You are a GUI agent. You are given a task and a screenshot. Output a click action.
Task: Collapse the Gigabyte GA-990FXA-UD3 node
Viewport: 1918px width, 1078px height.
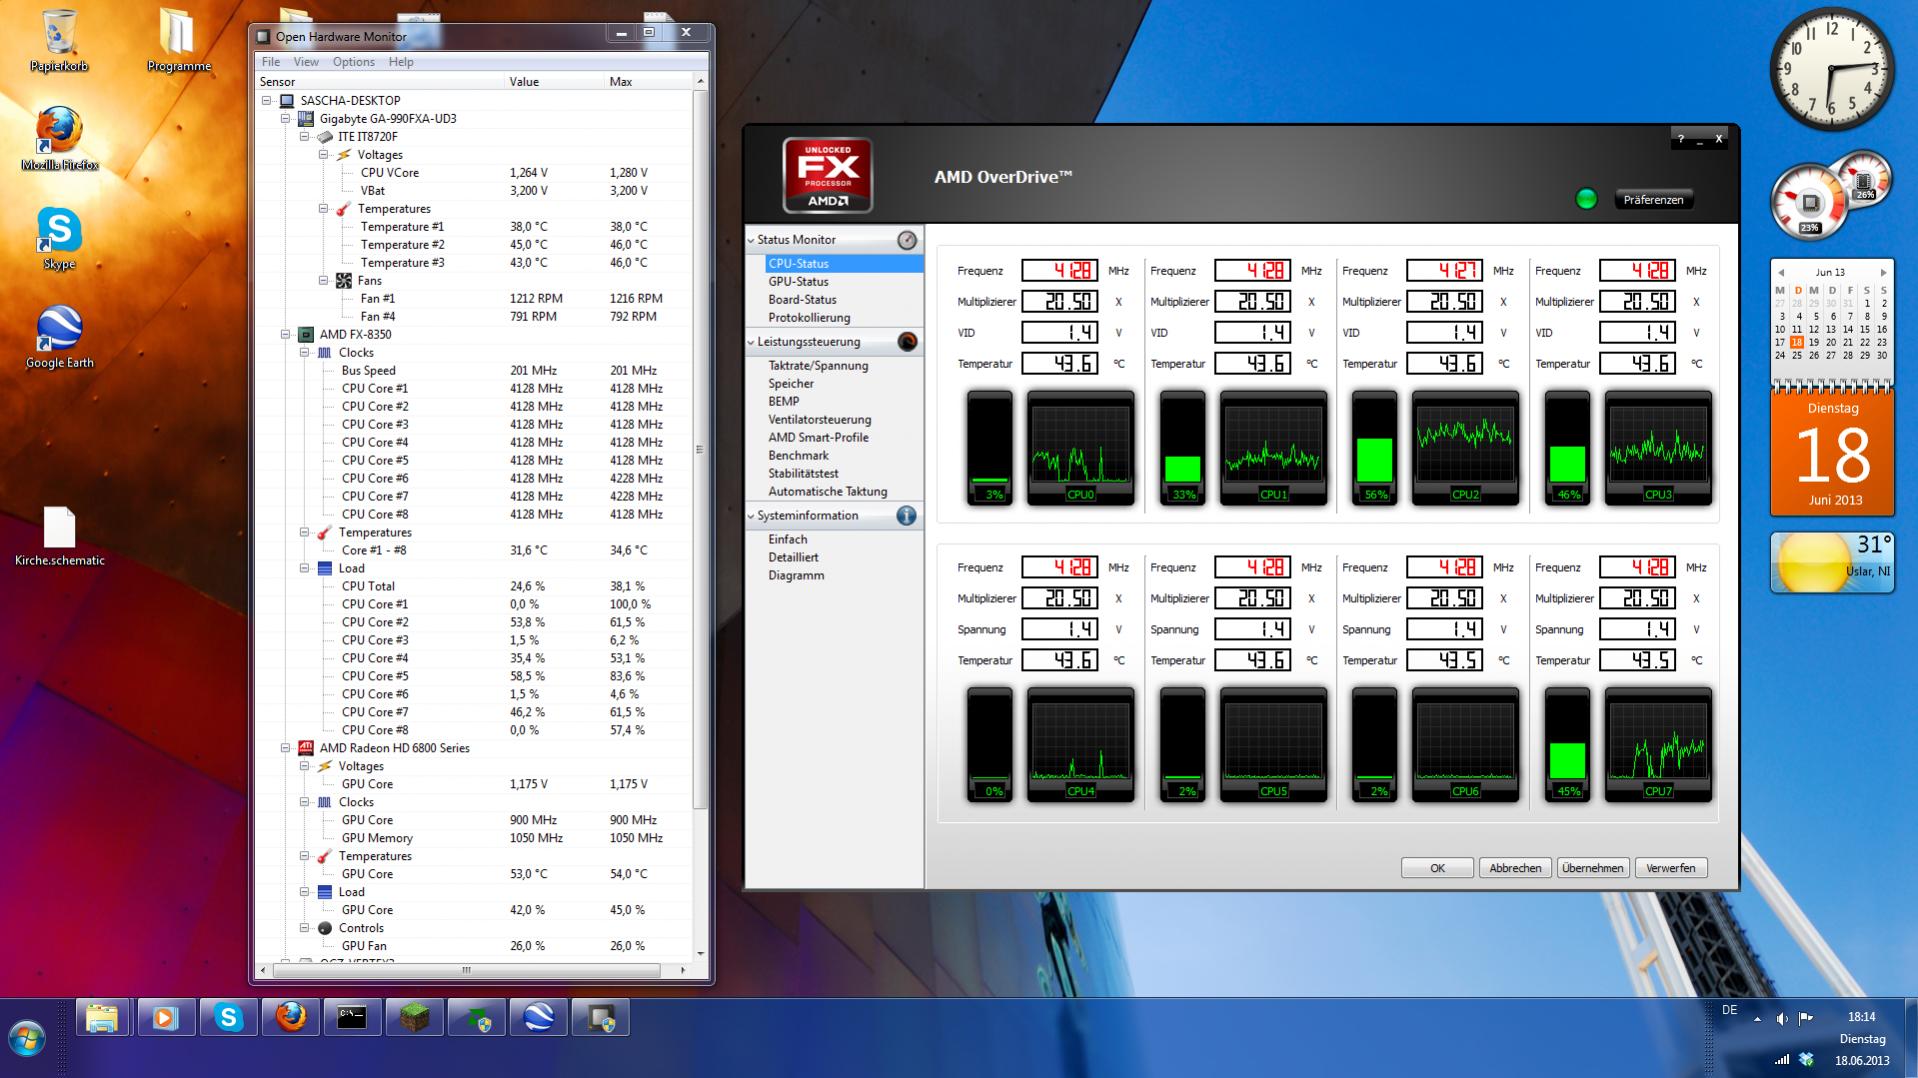286,119
